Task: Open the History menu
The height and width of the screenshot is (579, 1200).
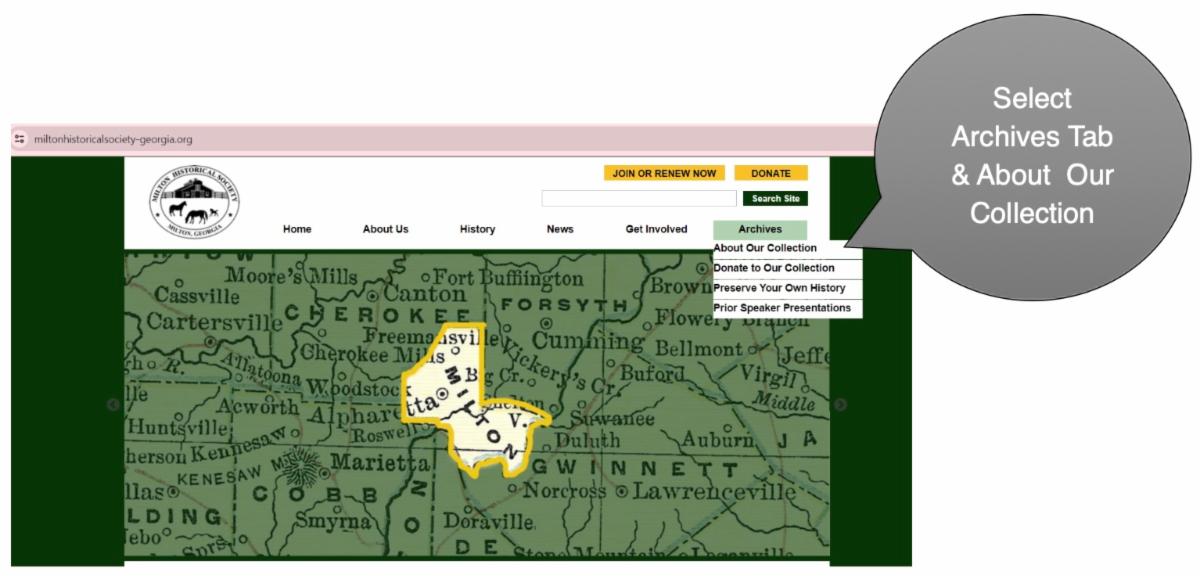Action: [477, 229]
